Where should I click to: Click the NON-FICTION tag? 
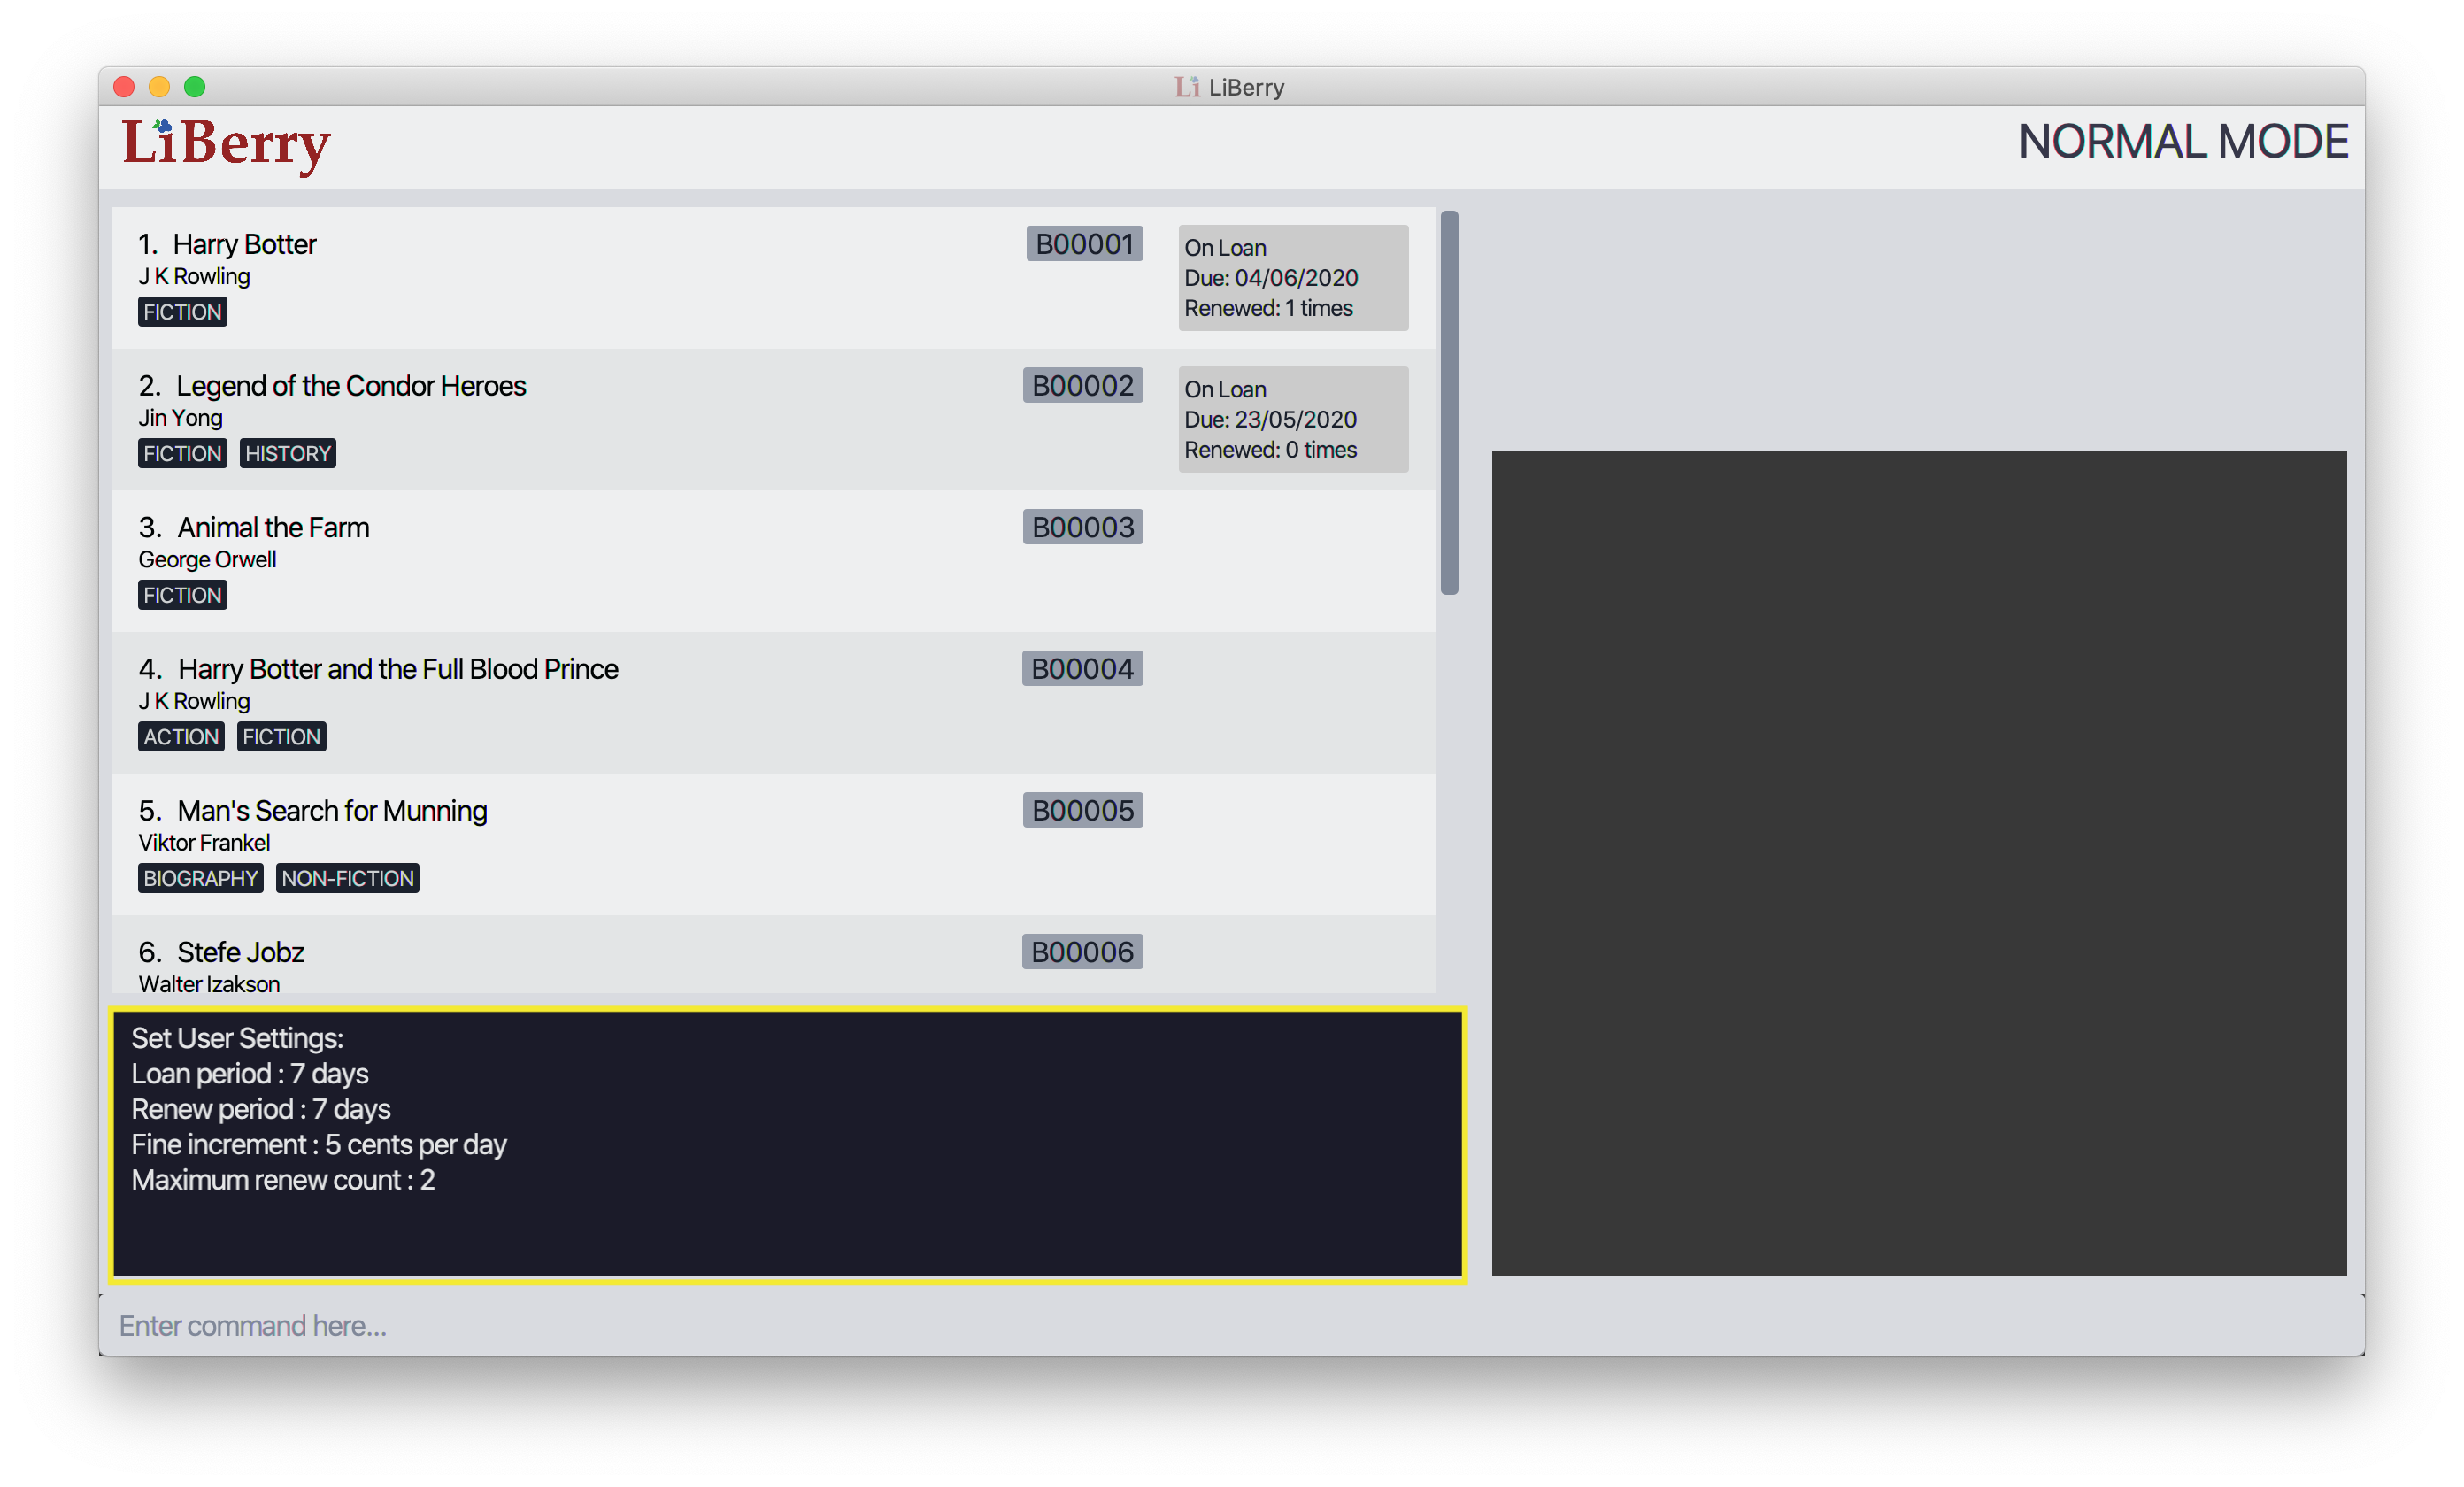(347, 878)
